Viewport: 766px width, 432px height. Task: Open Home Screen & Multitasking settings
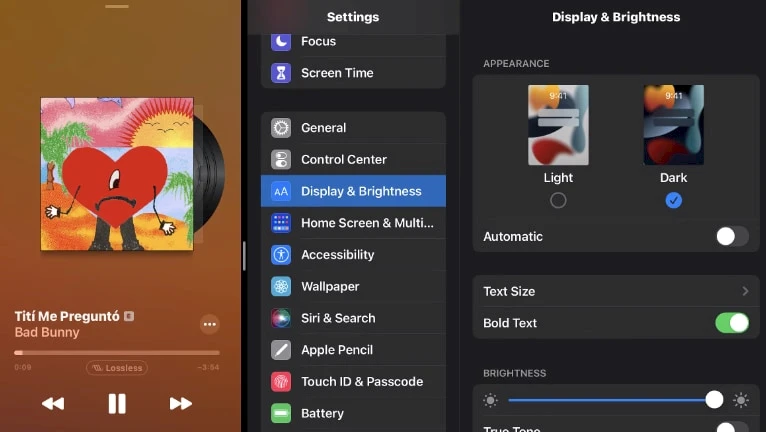(x=353, y=223)
